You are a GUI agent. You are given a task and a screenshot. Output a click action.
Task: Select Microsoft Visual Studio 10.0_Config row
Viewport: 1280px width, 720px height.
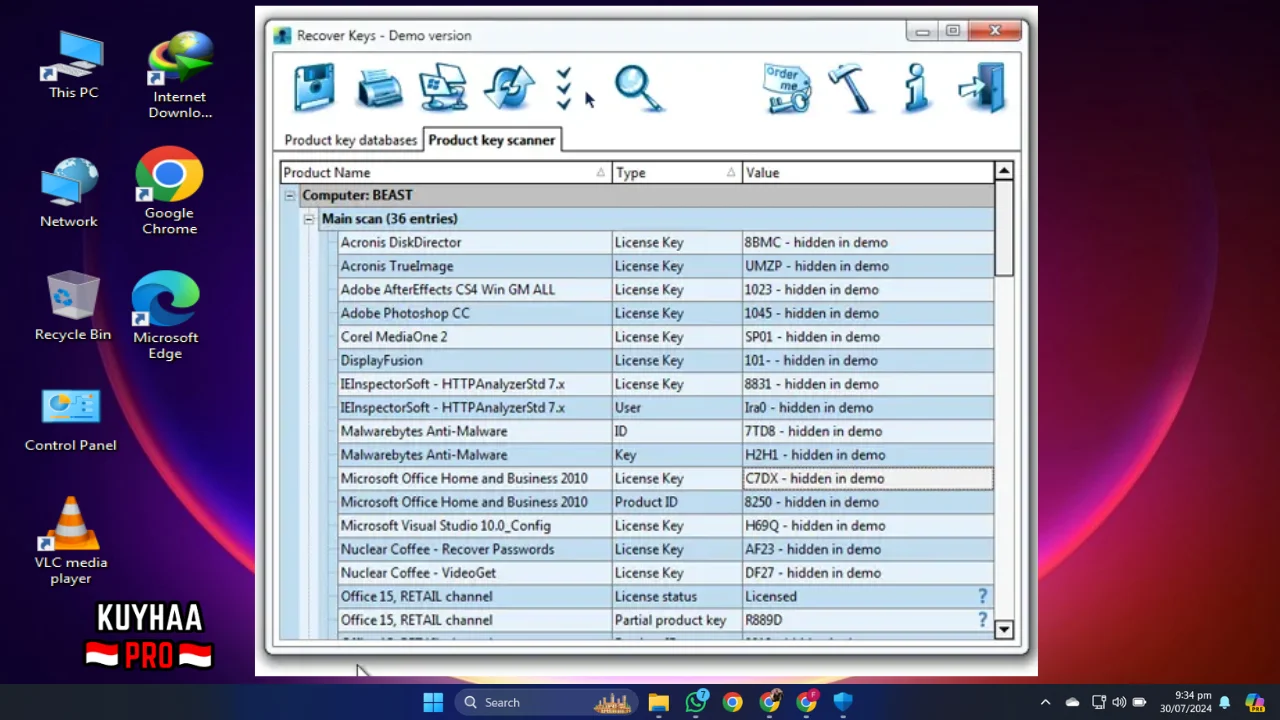coord(665,526)
